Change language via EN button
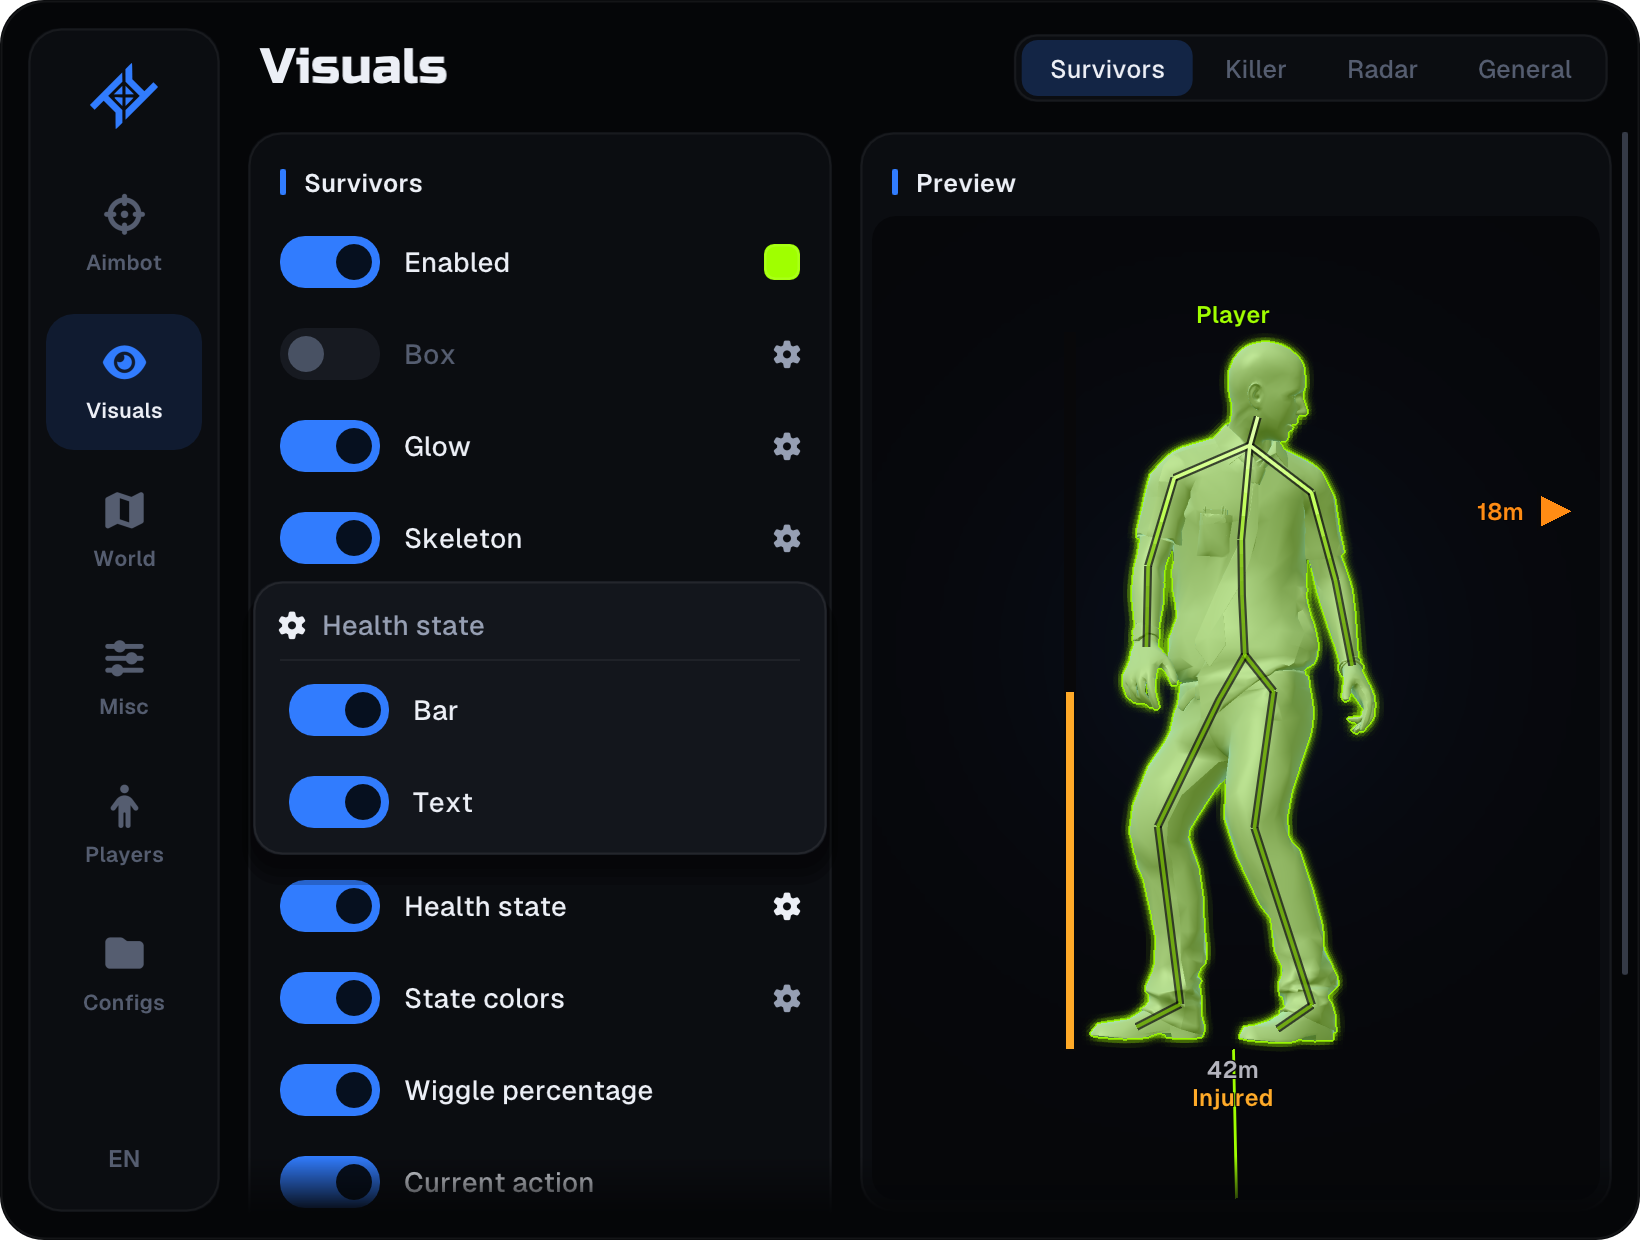 click(x=124, y=1158)
